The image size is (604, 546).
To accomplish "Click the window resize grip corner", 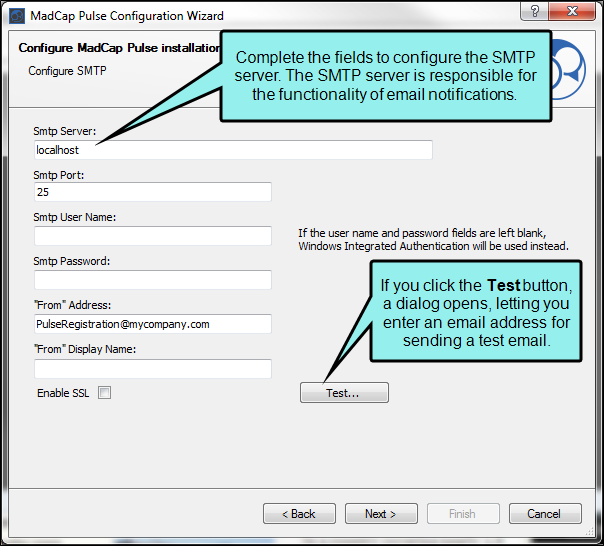I will [590, 532].
